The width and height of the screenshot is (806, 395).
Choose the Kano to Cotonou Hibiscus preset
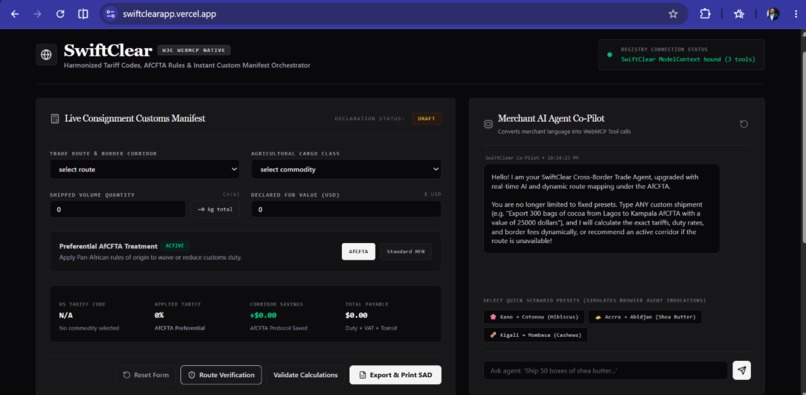(x=533, y=317)
